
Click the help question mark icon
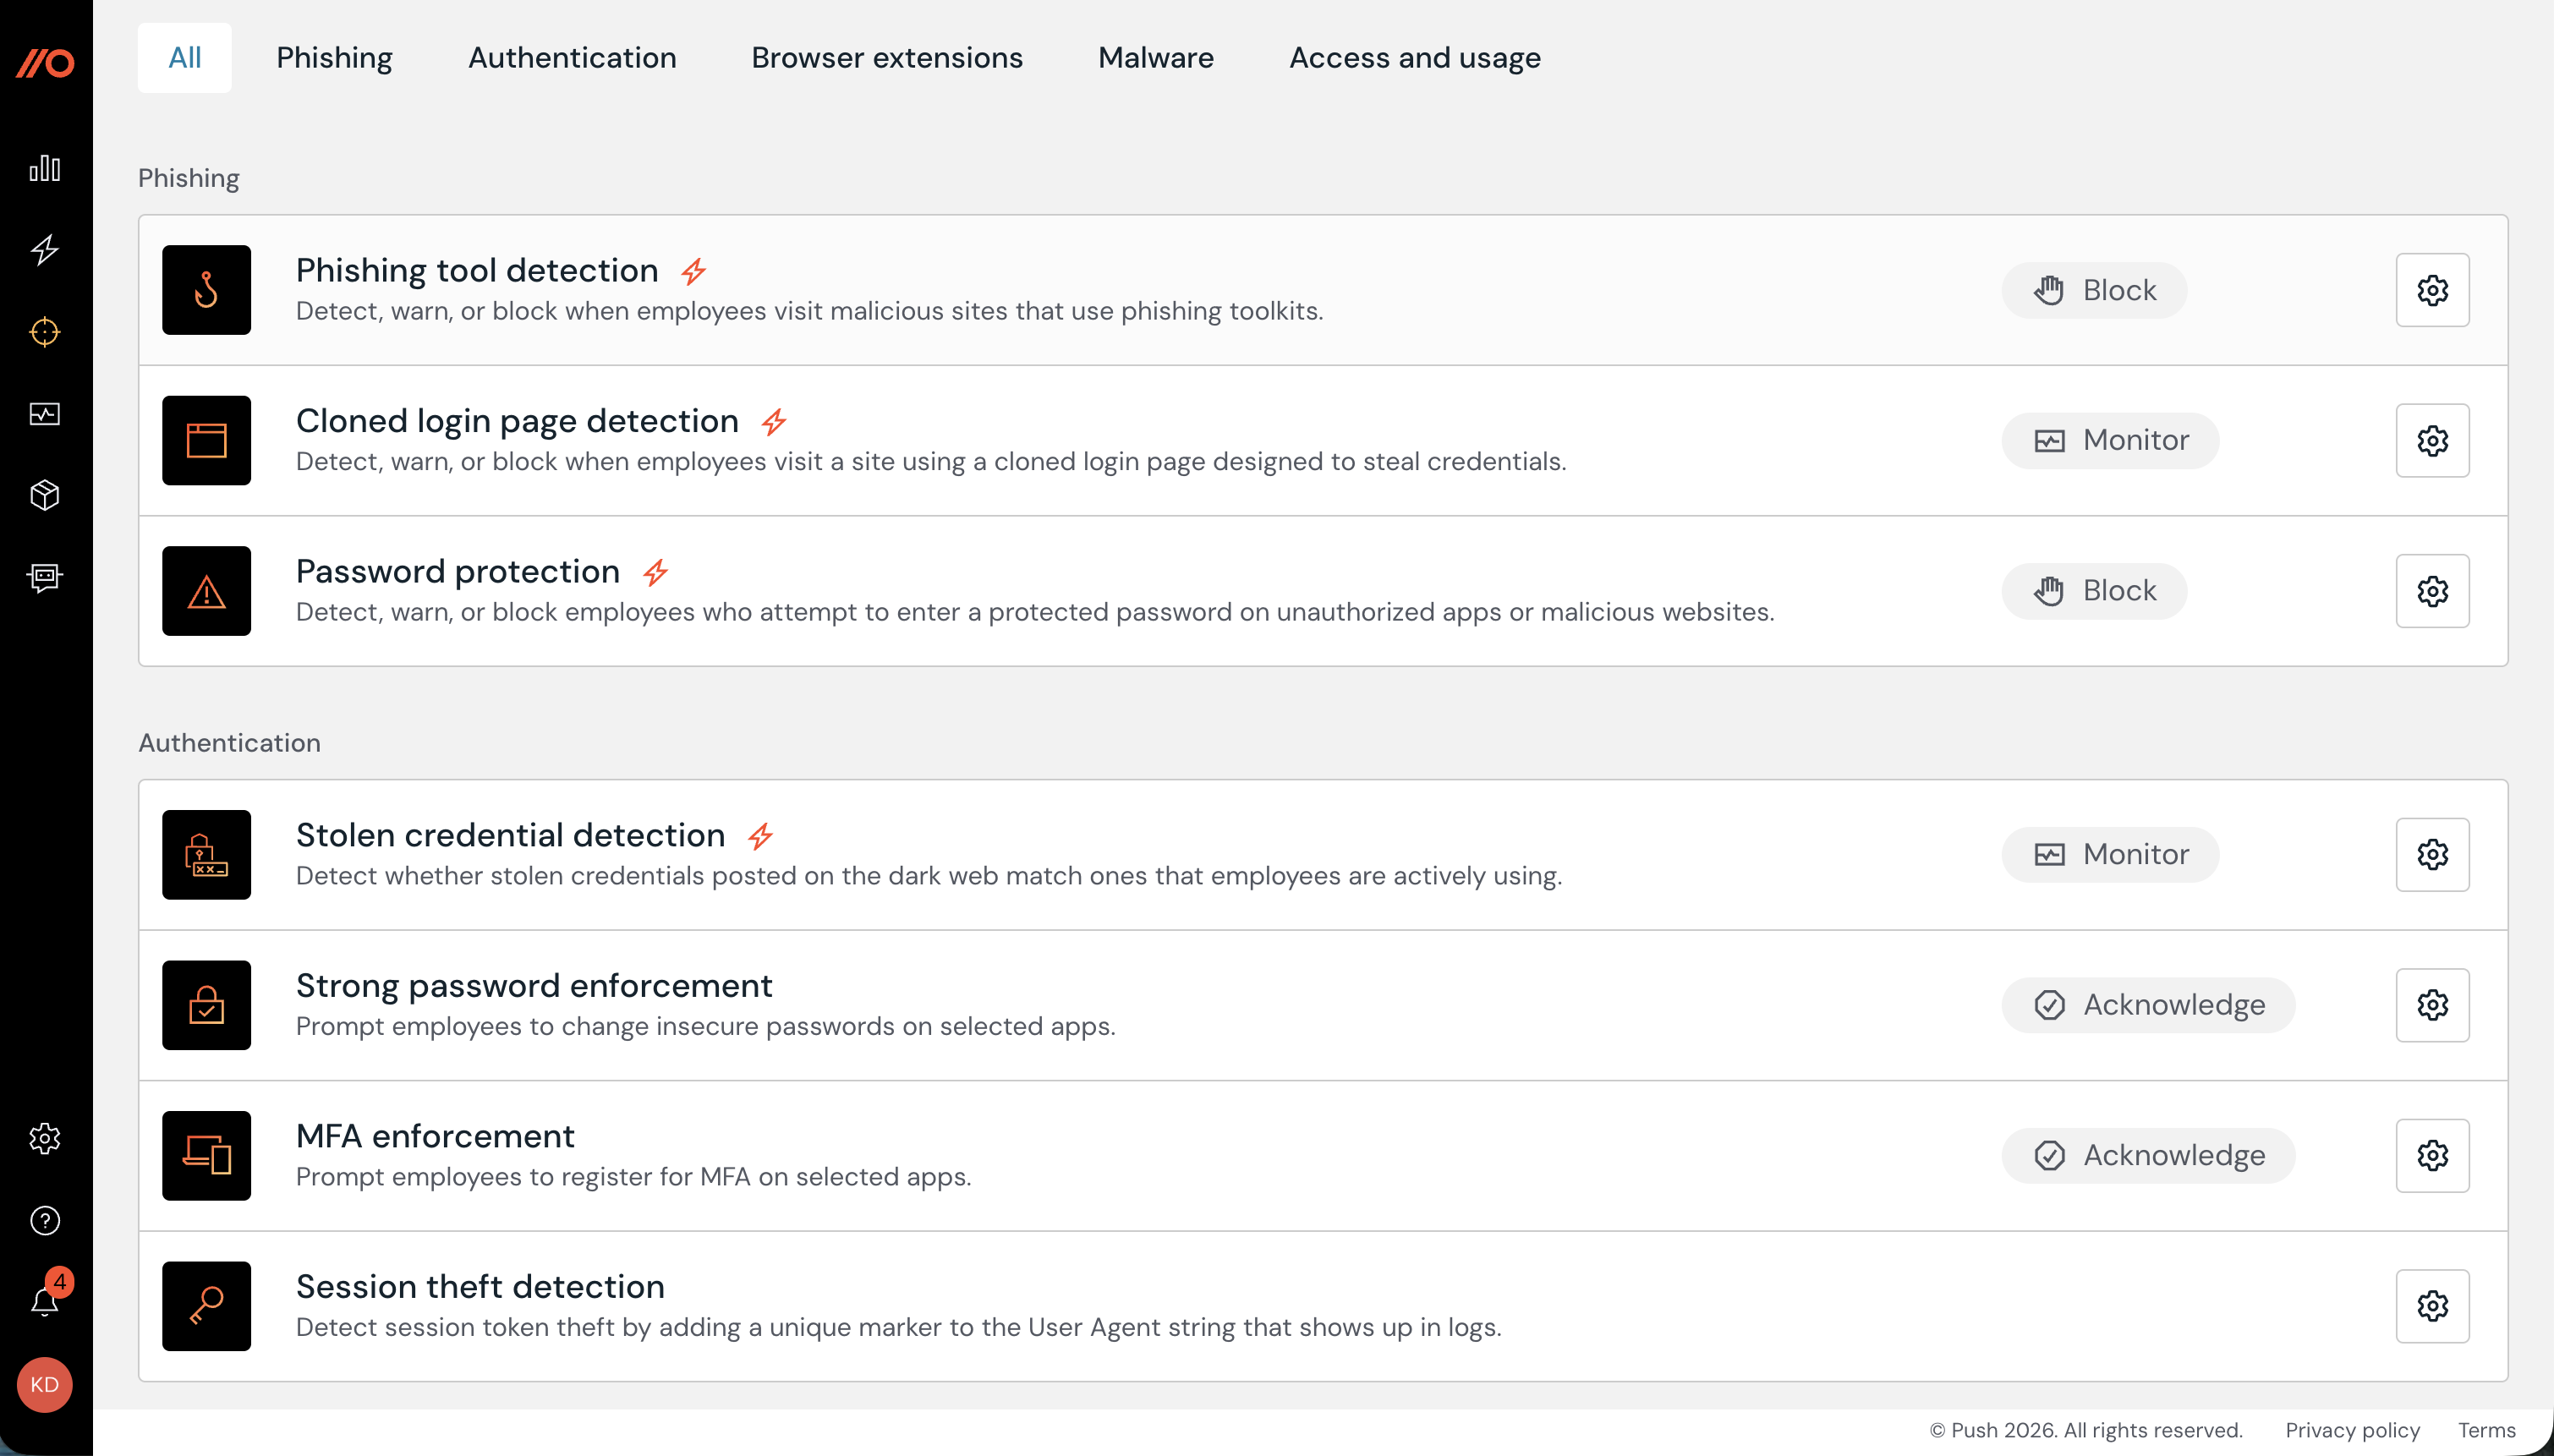[x=45, y=1220]
